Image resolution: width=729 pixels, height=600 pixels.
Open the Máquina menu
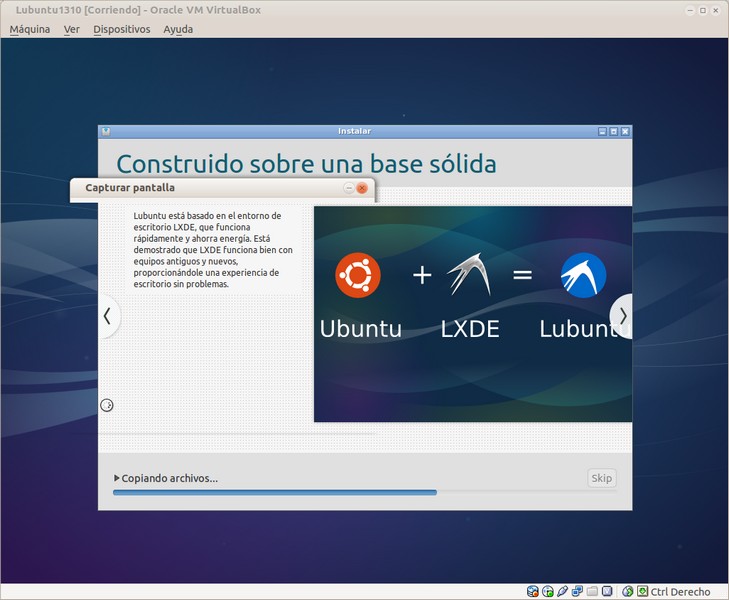29,29
